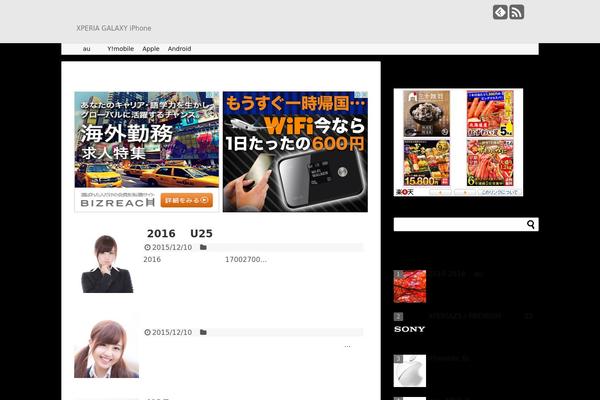Open the Y!mobile menu item
This screenshot has width=600, height=400.
tap(120, 49)
